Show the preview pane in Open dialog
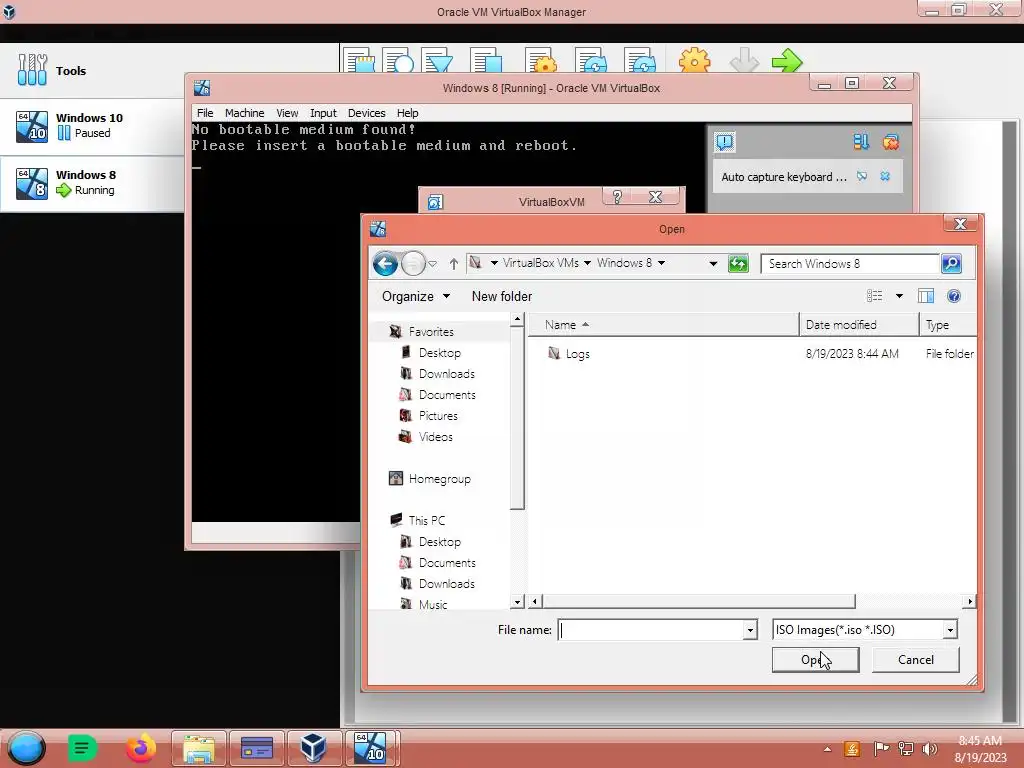This screenshot has height=768, width=1024. pos(925,296)
